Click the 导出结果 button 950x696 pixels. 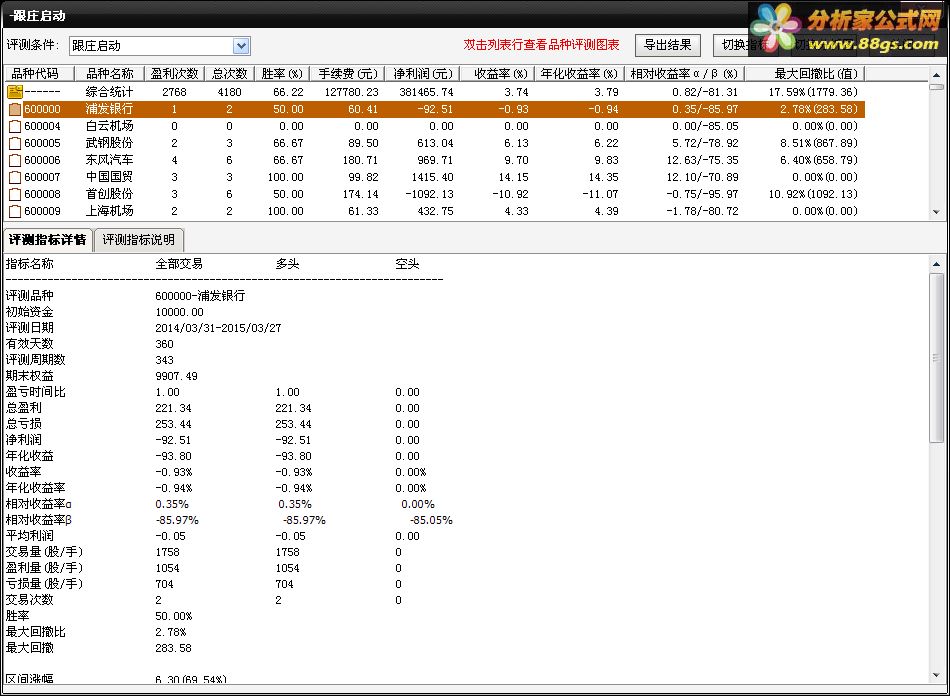[668, 45]
